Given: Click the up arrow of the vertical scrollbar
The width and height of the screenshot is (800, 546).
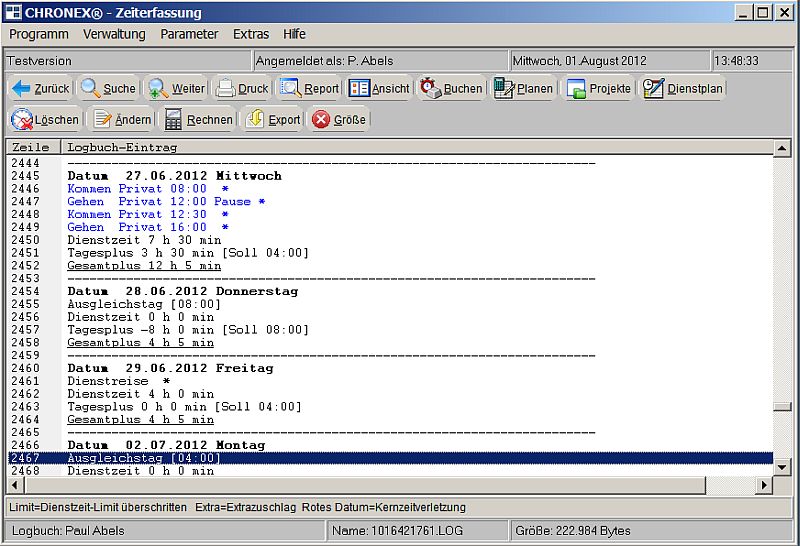Looking at the screenshot, I should [x=782, y=148].
